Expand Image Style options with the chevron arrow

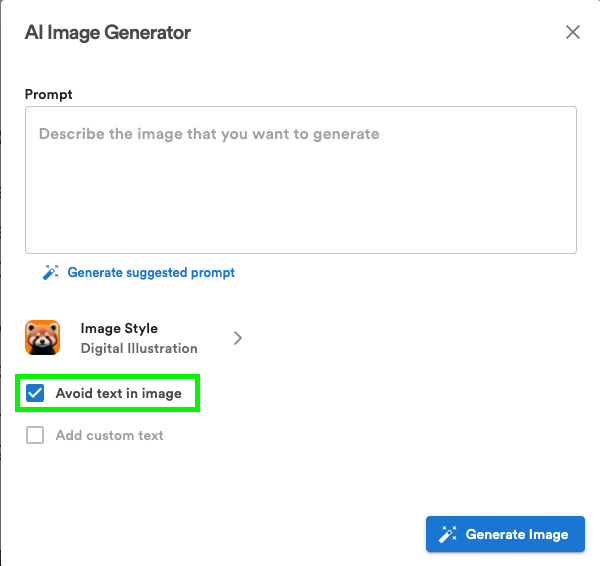click(238, 338)
